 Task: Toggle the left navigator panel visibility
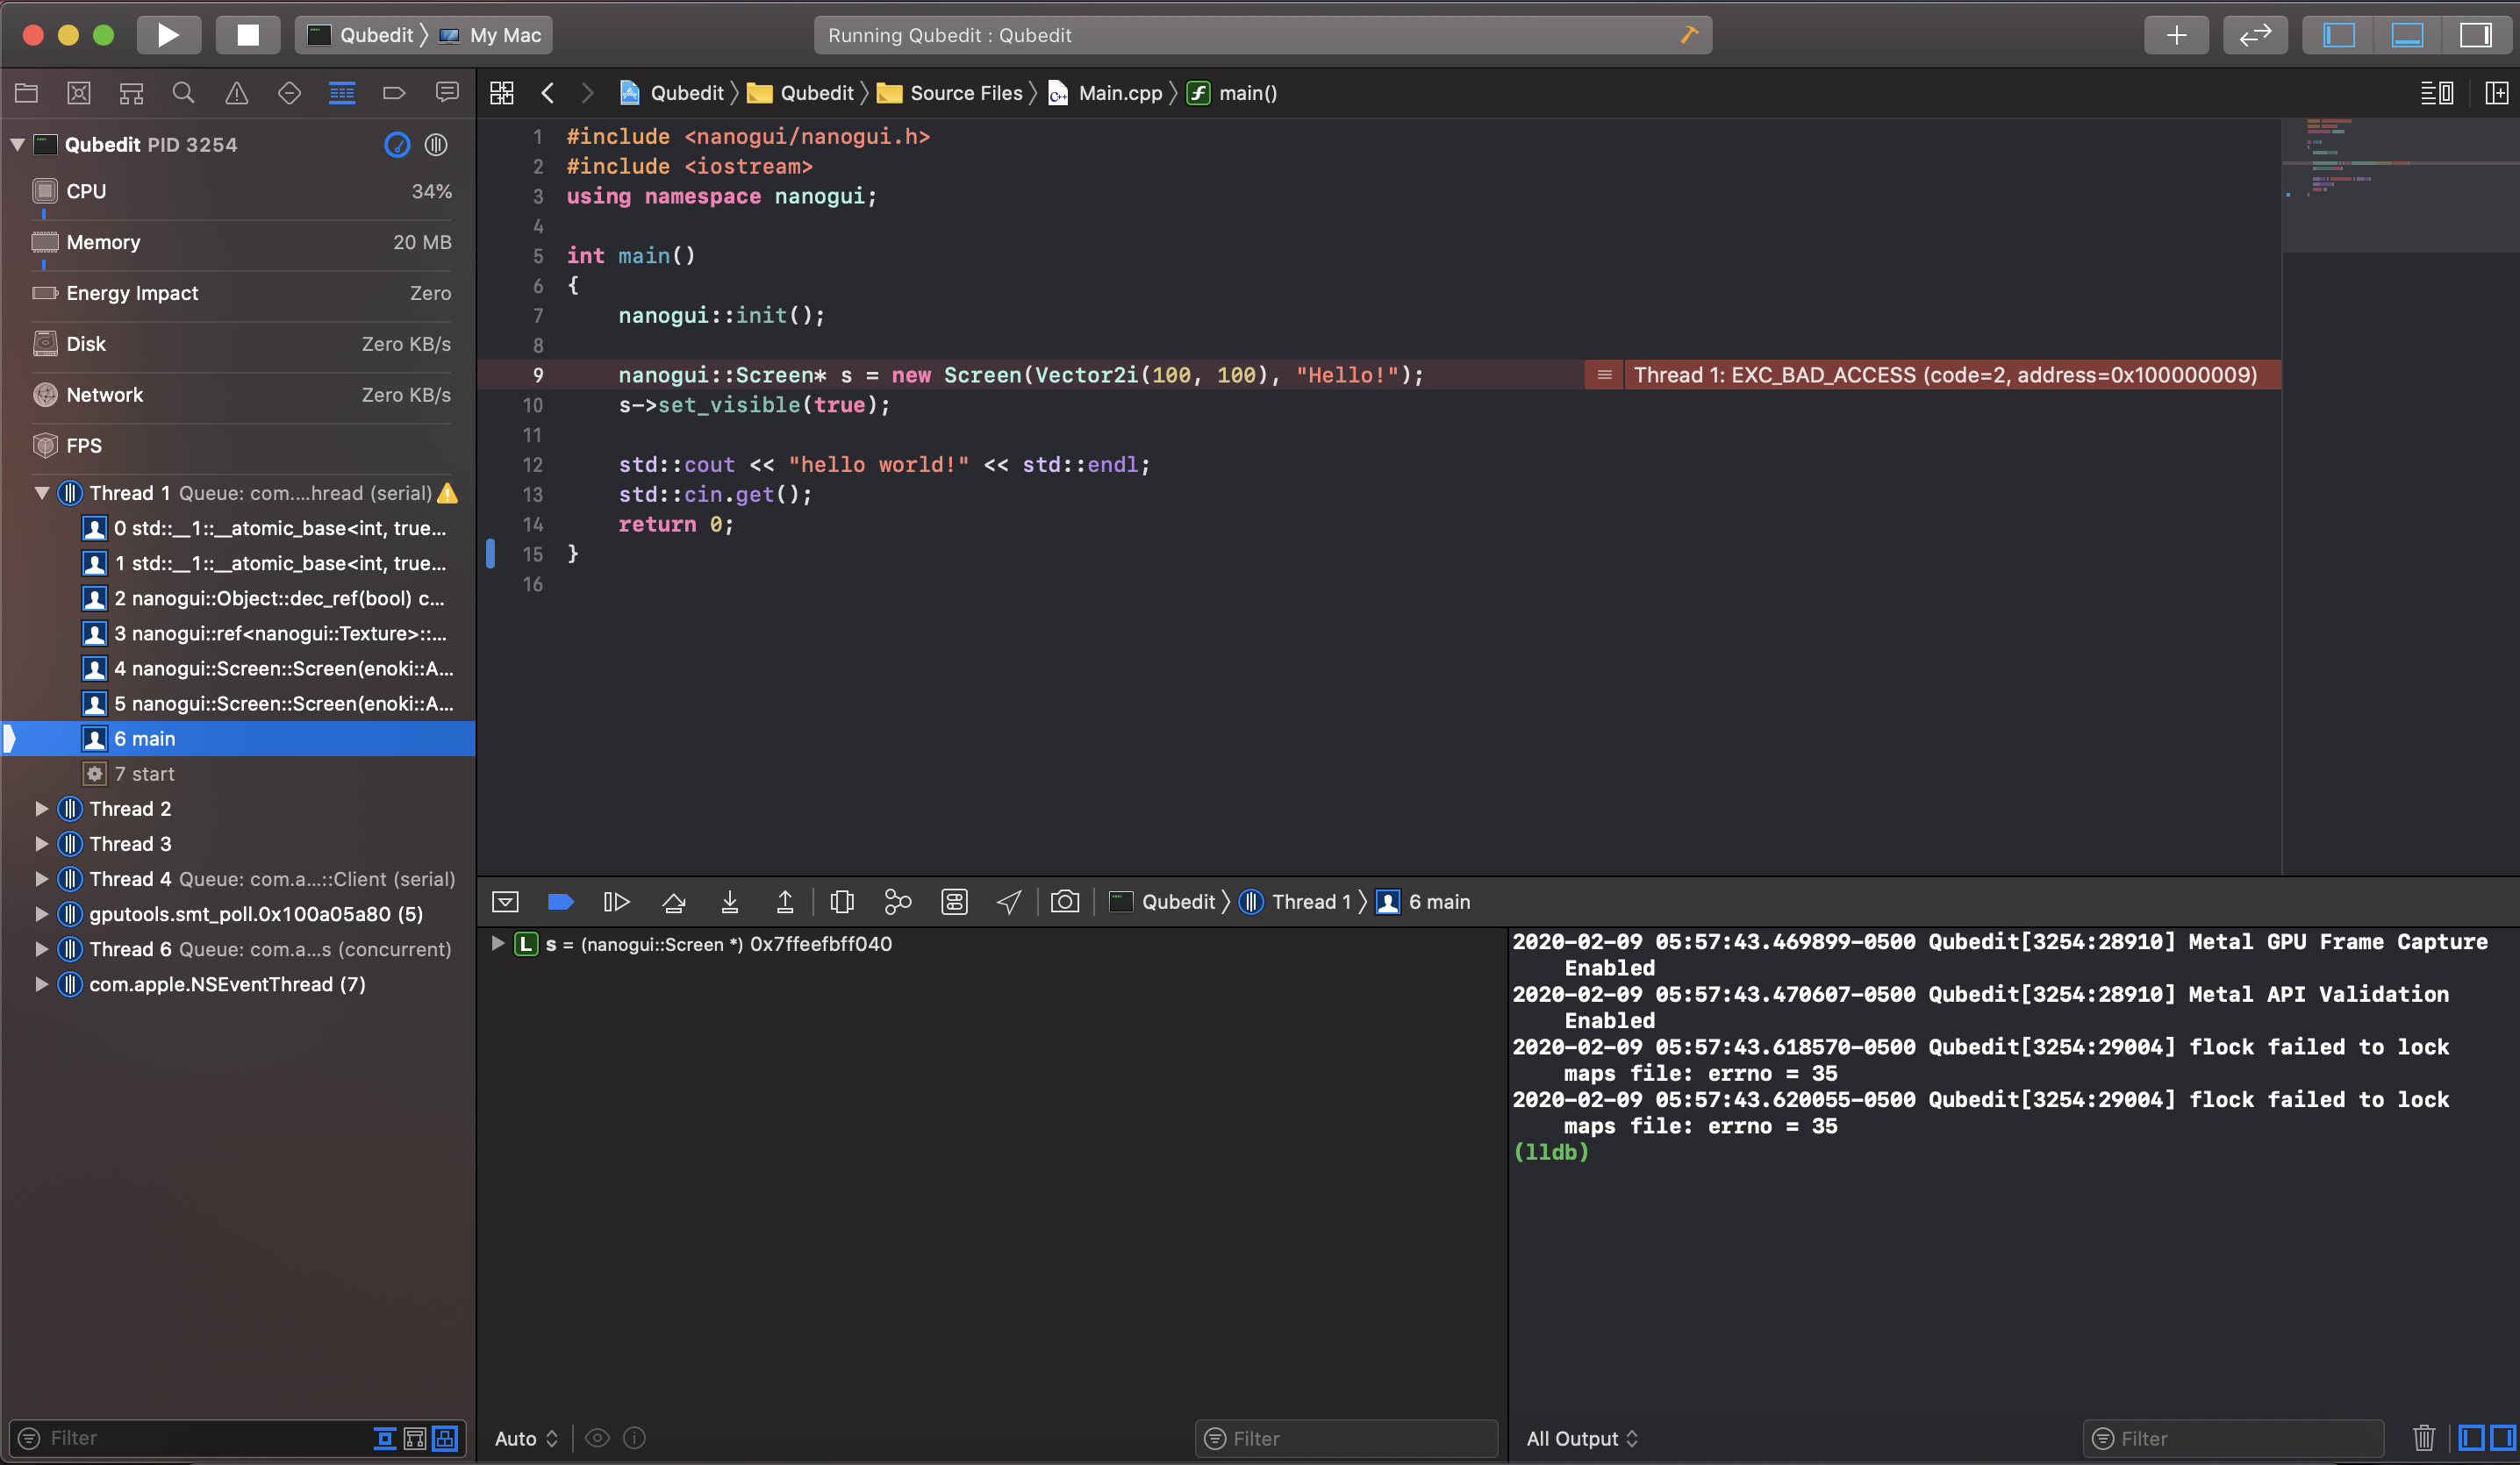point(2338,35)
